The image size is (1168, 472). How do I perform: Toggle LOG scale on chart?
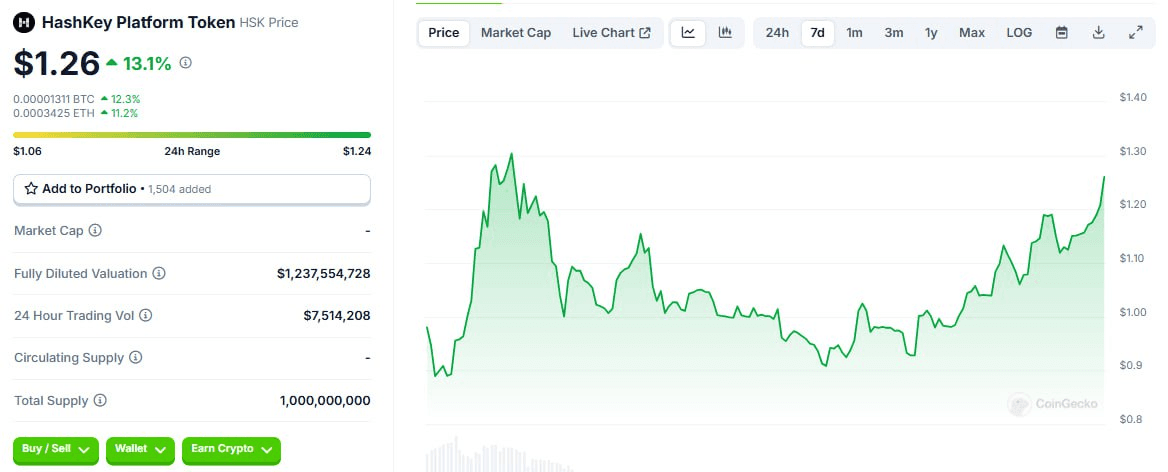[1019, 33]
